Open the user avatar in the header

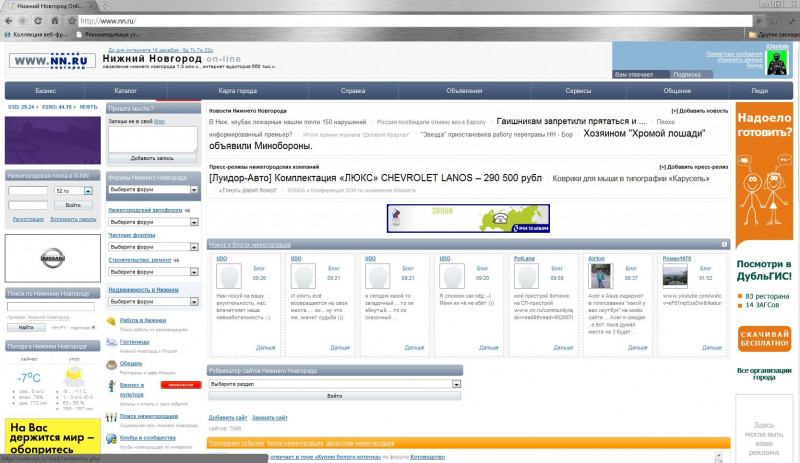(777, 63)
